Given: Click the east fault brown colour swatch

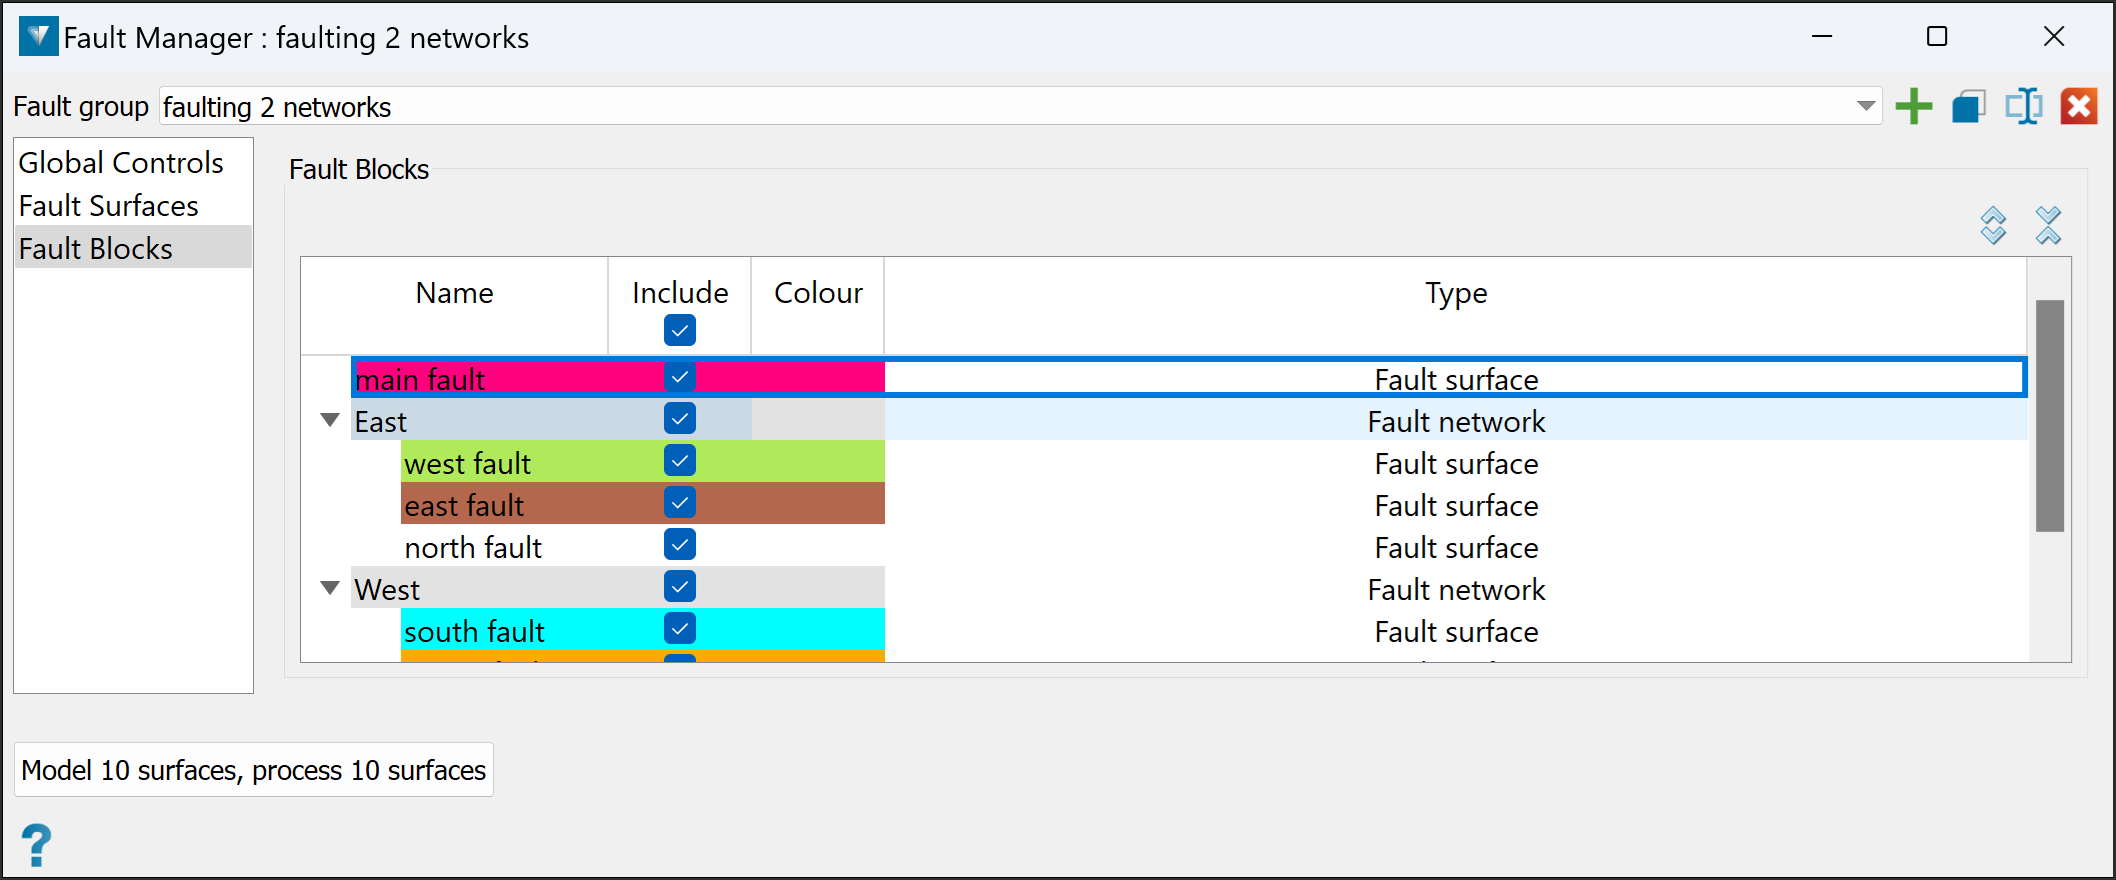Looking at the screenshot, I should [817, 504].
